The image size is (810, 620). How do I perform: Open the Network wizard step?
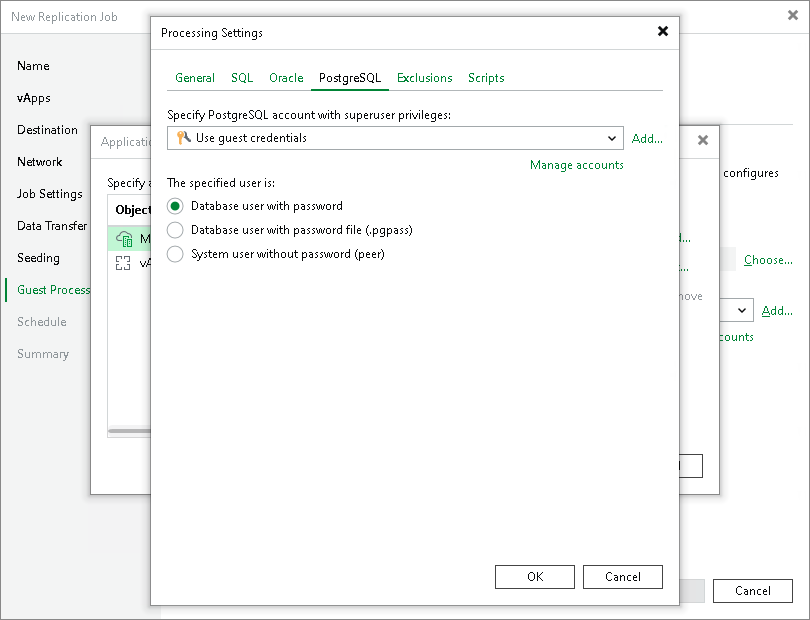(39, 162)
